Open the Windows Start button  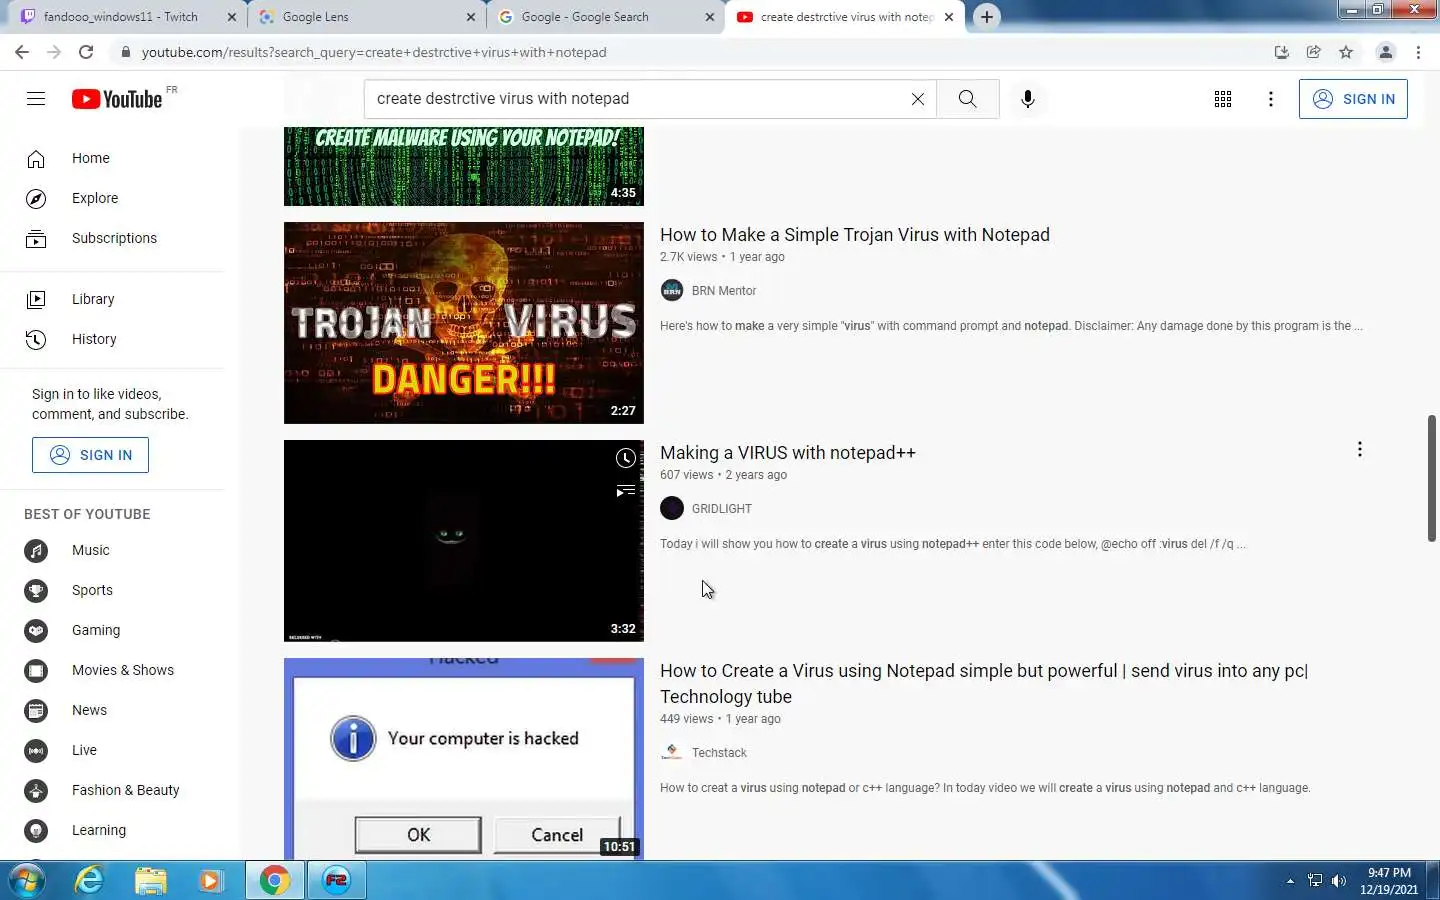click(26, 880)
